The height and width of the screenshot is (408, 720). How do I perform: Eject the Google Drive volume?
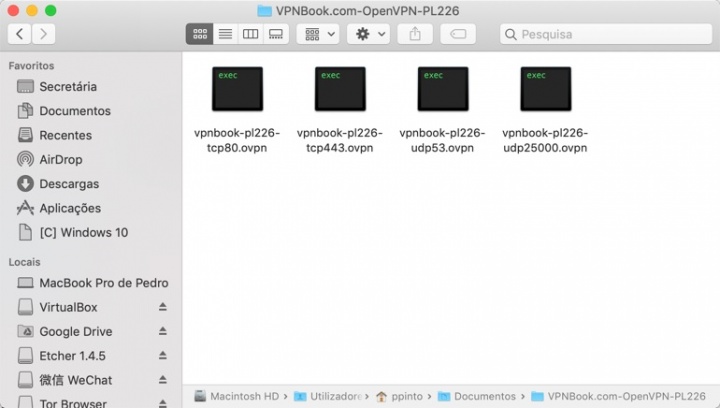(163, 332)
